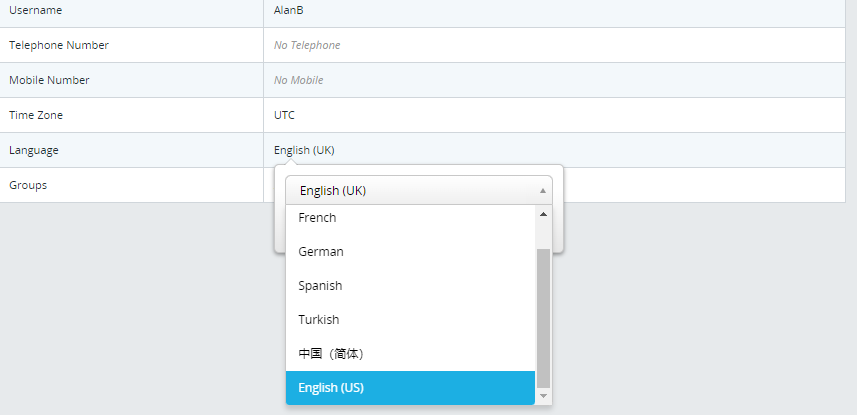
Task: Pick Spanish from the dropdown options
Action: (410, 286)
